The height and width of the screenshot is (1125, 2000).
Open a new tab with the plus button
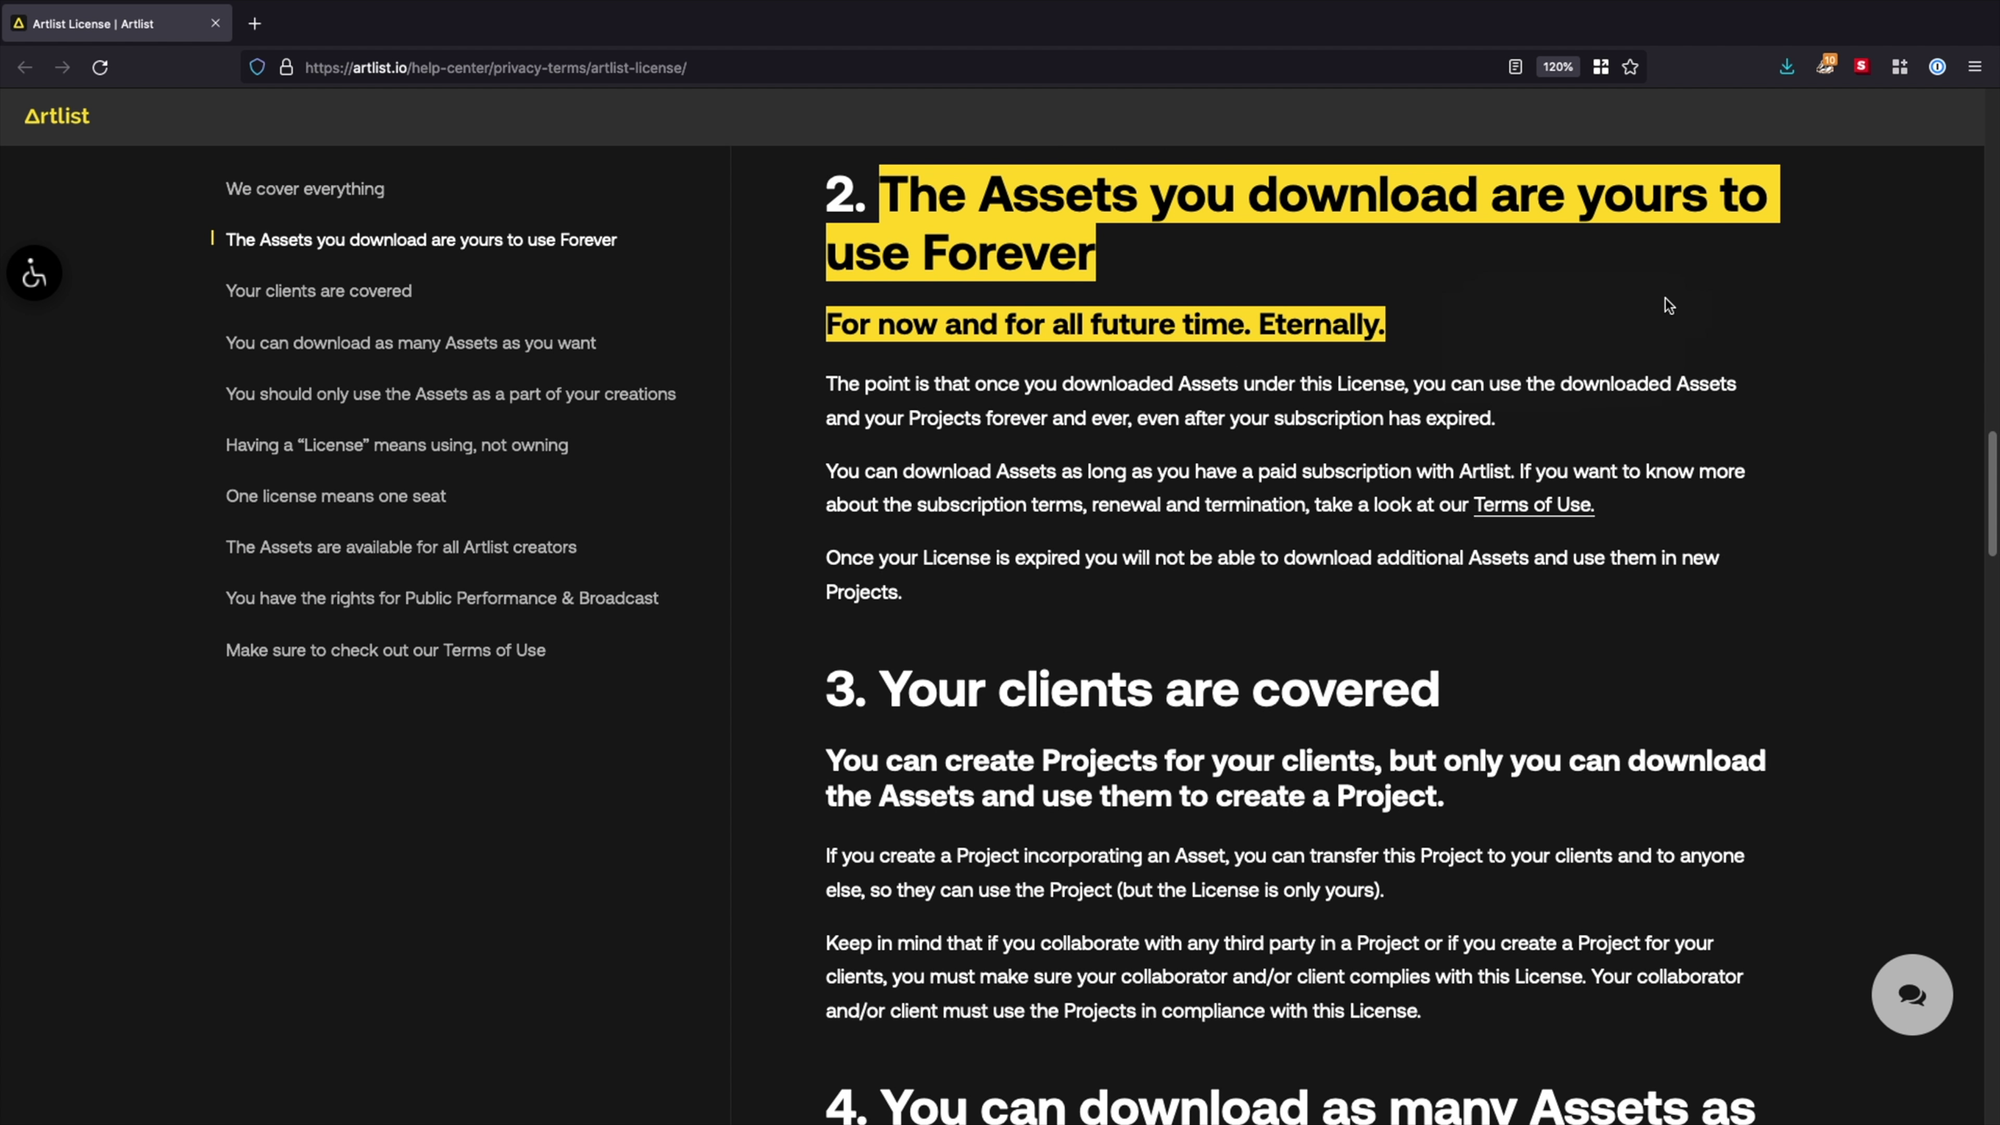pyautogui.click(x=255, y=23)
